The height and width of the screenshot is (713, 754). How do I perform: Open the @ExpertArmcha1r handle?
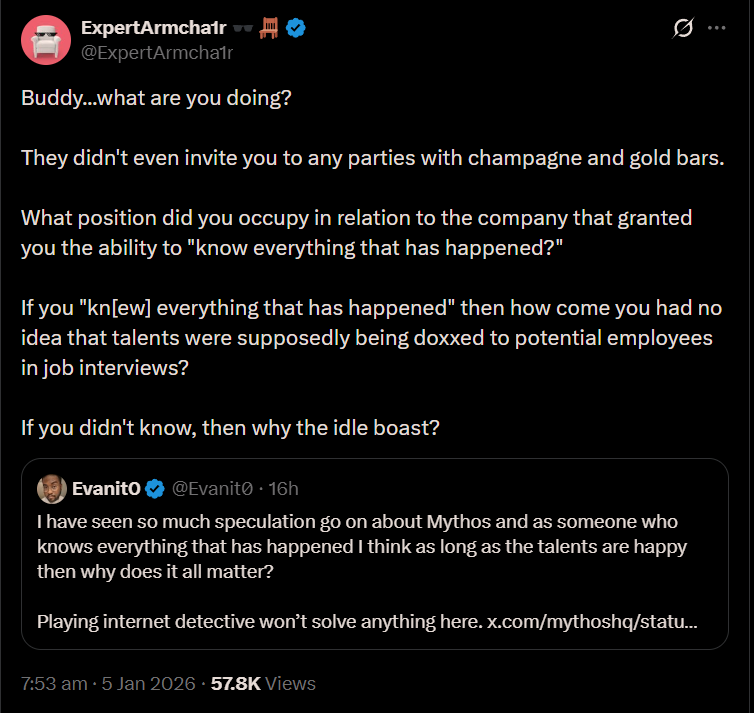point(157,52)
